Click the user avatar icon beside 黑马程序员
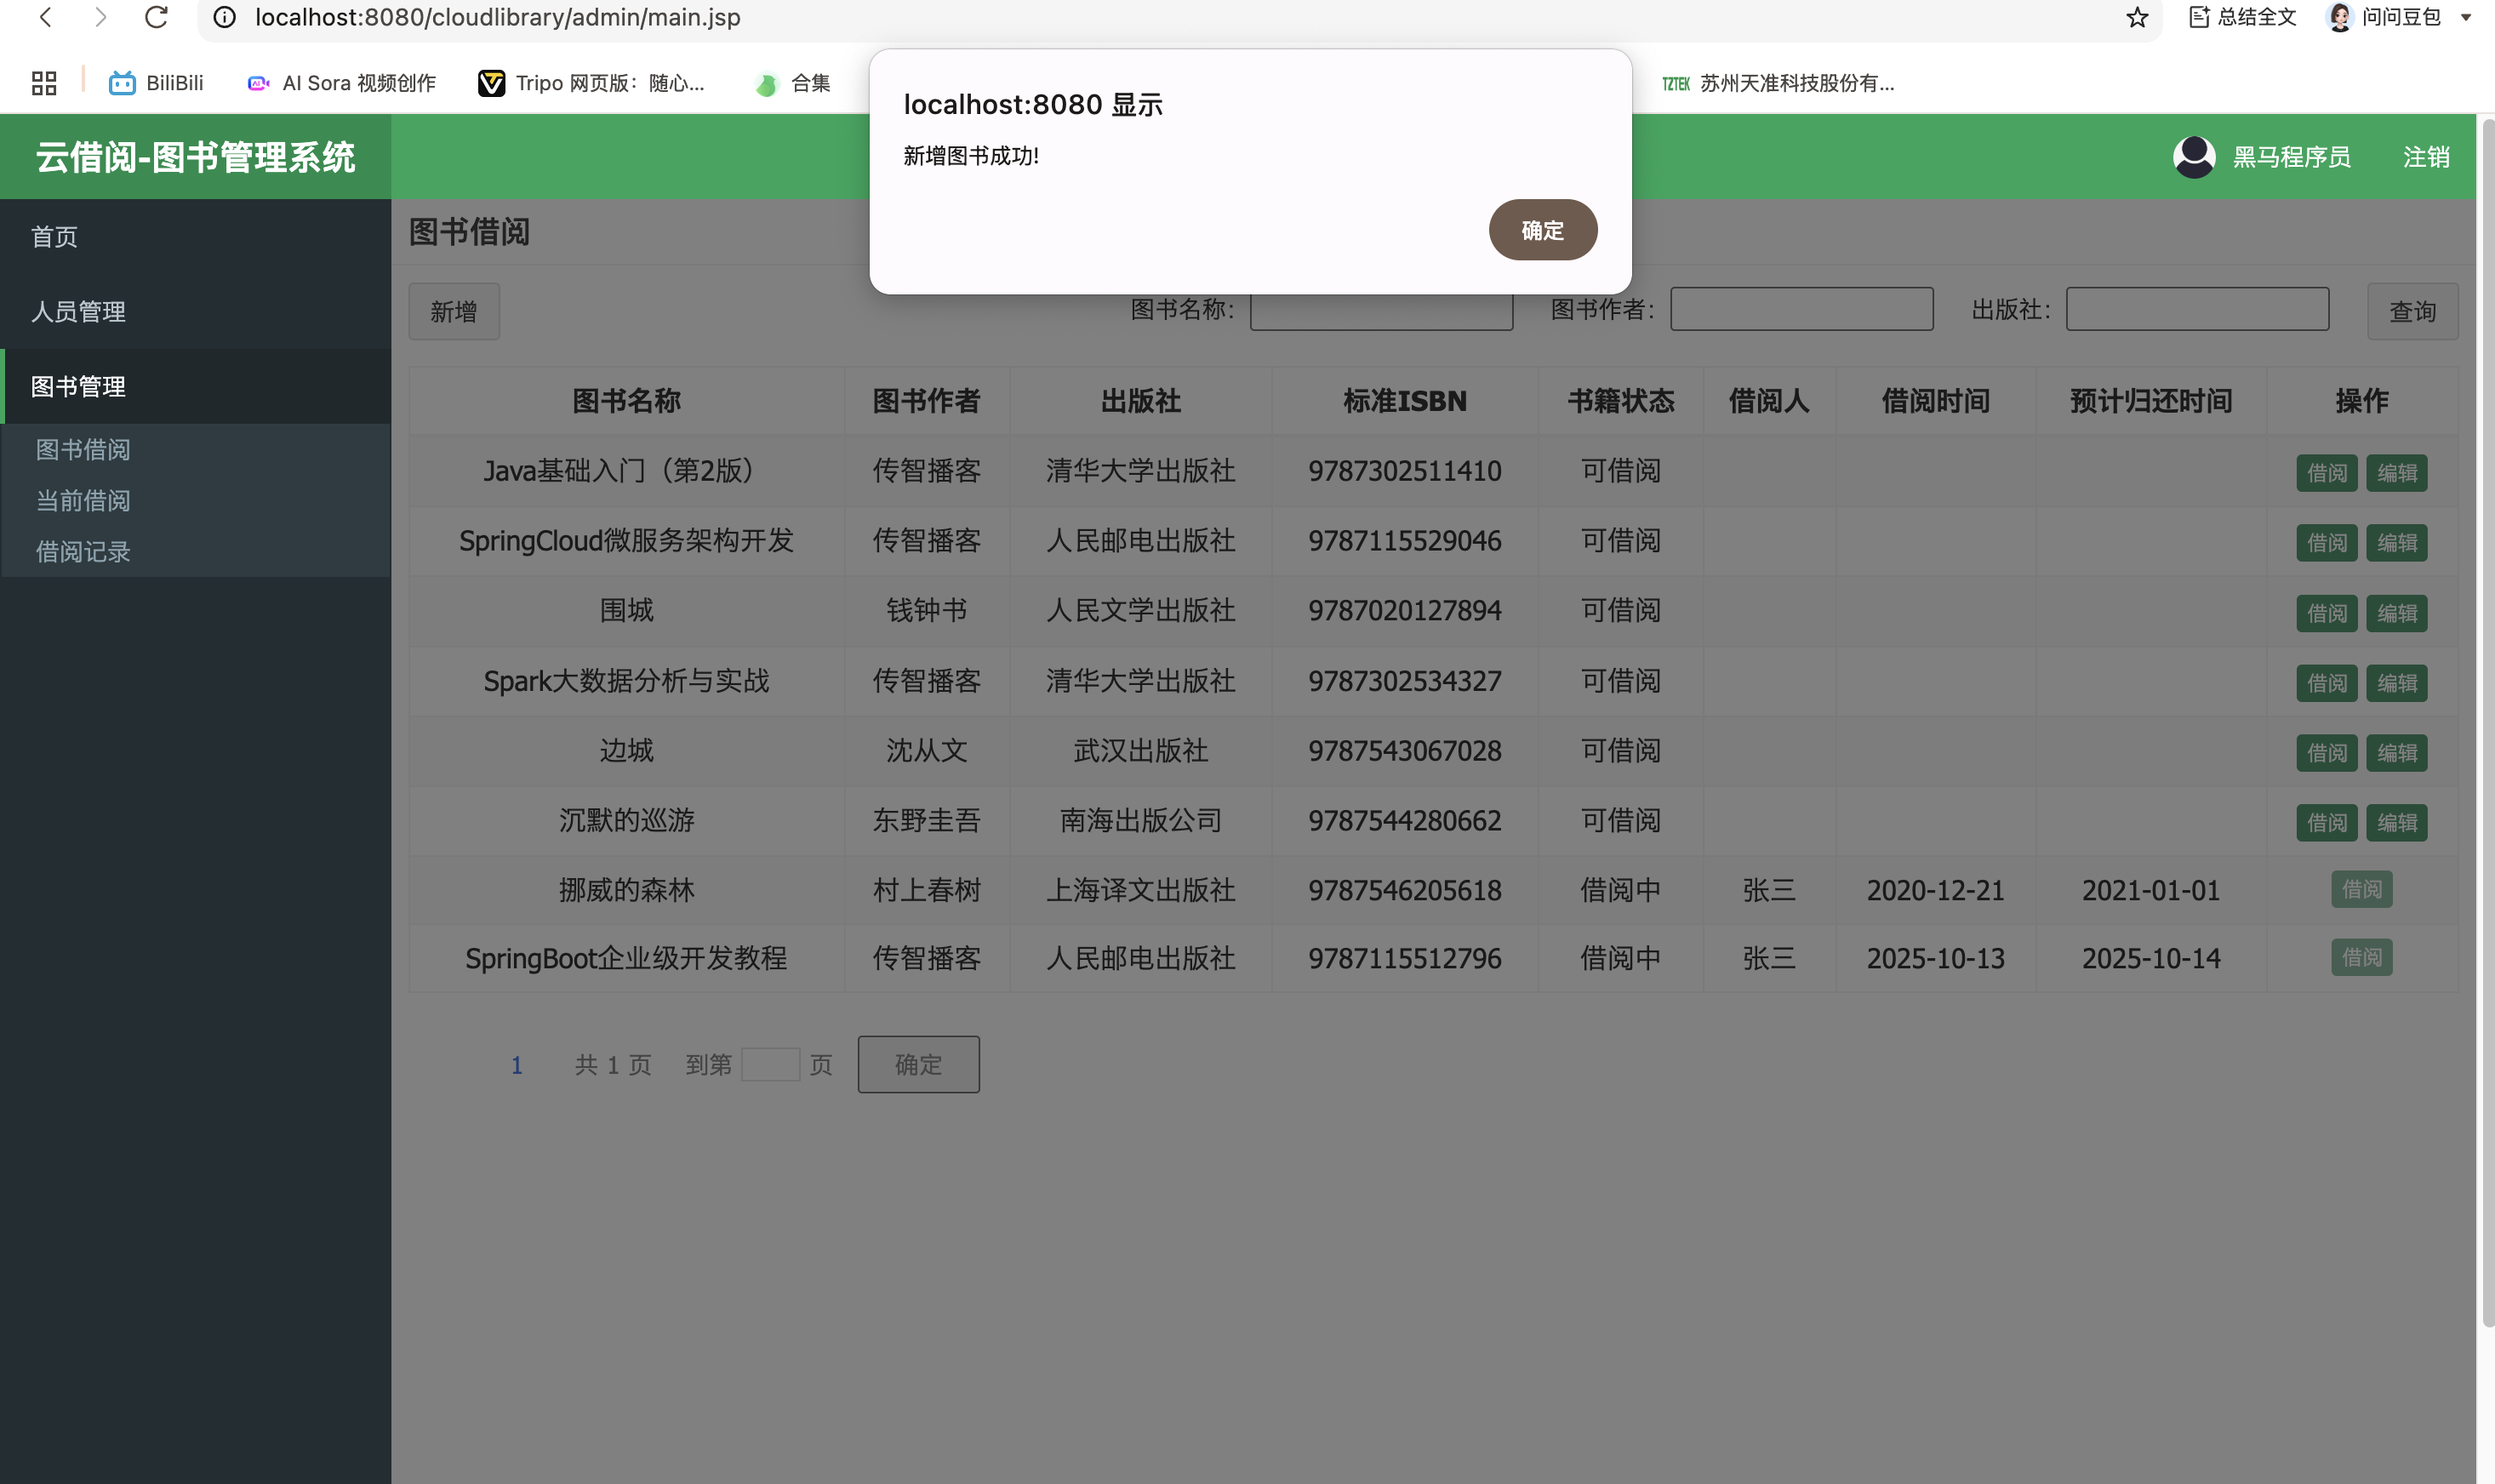The width and height of the screenshot is (2495, 1484). tap(2194, 157)
